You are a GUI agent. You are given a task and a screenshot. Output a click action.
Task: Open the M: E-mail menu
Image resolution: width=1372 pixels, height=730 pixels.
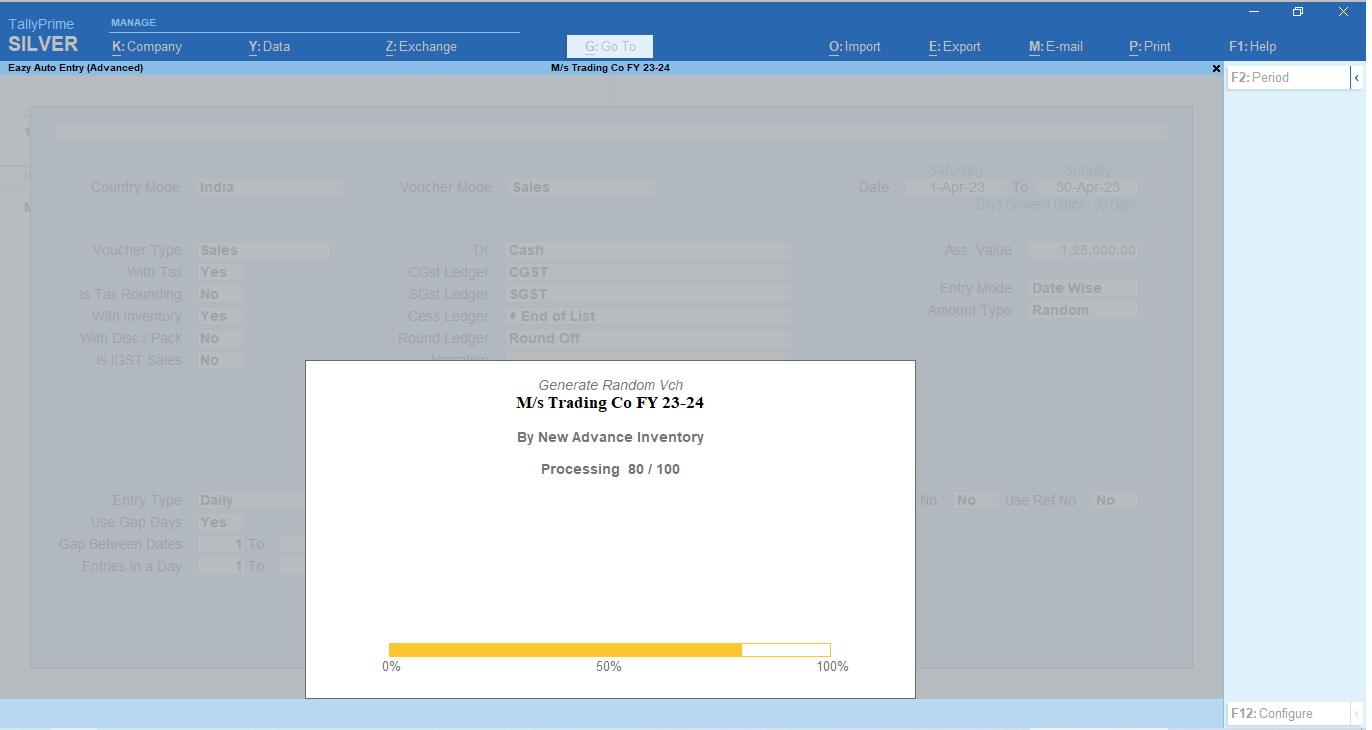pyautogui.click(x=1055, y=46)
